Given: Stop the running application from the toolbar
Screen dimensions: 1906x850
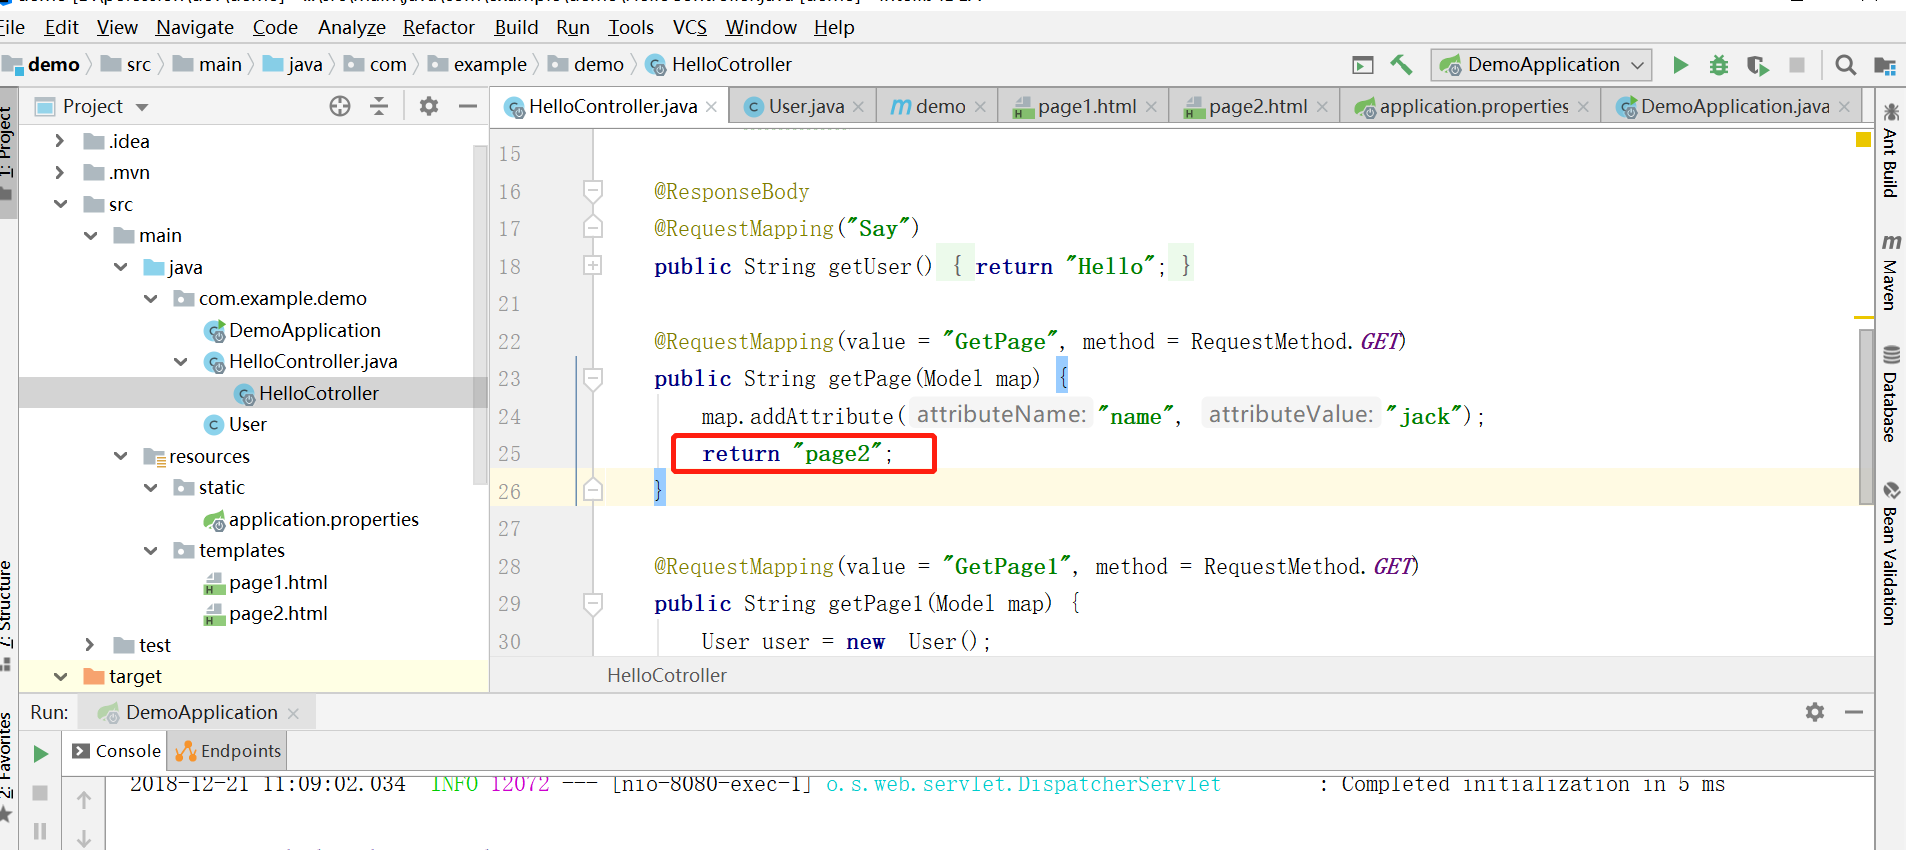Looking at the screenshot, I should pos(1797,65).
